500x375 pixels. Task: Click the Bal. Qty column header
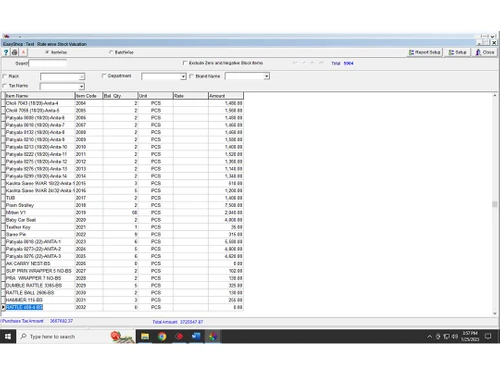click(x=120, y=96)
